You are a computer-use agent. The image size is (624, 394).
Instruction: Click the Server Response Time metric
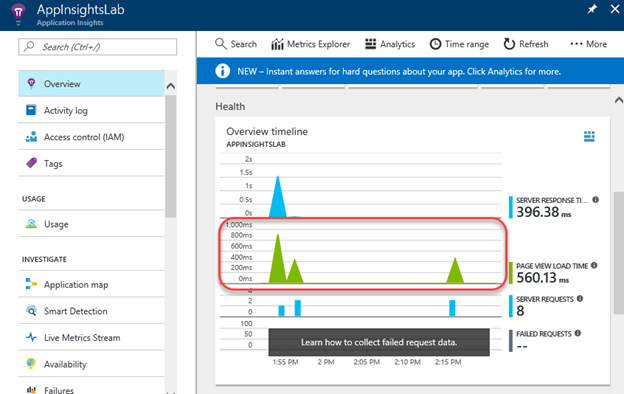[x=553, y=208]
